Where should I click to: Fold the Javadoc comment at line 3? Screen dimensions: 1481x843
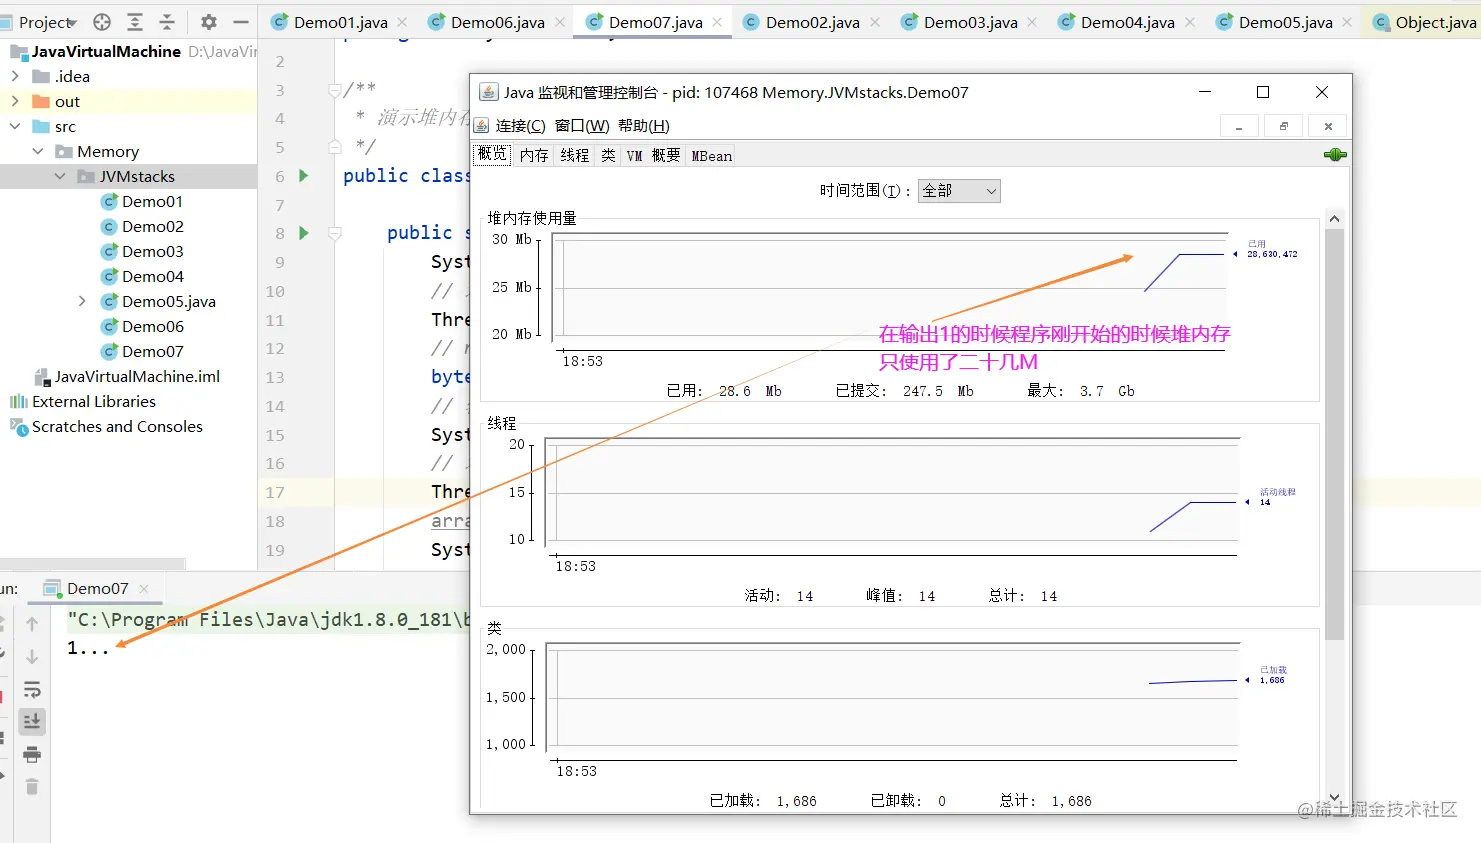tap(334, 90)
